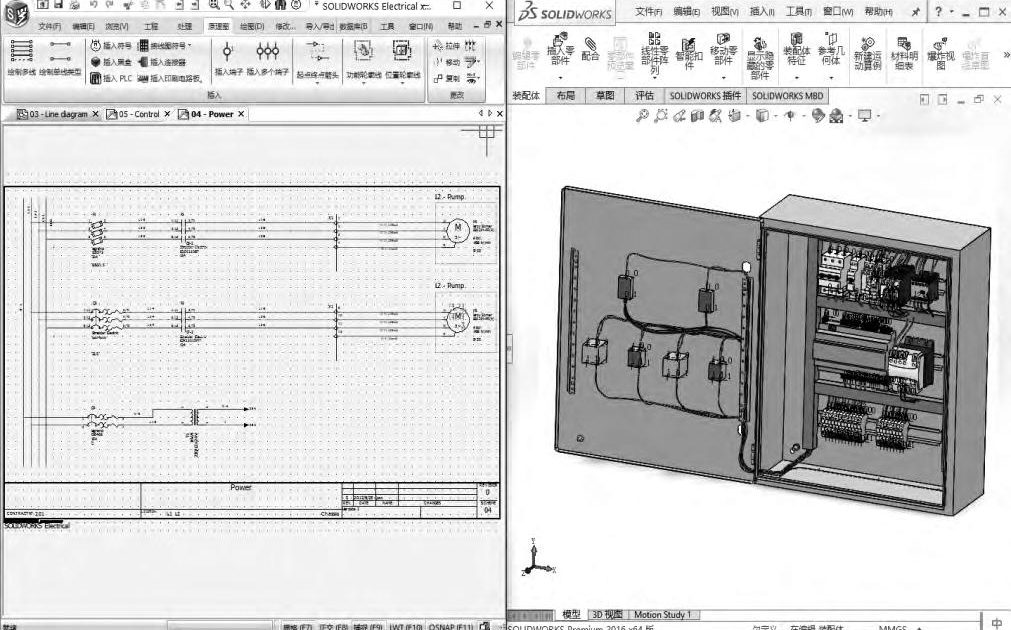Open 文件(F) menu in SOLIDWORKS Electrical

(x=49, y=26)
